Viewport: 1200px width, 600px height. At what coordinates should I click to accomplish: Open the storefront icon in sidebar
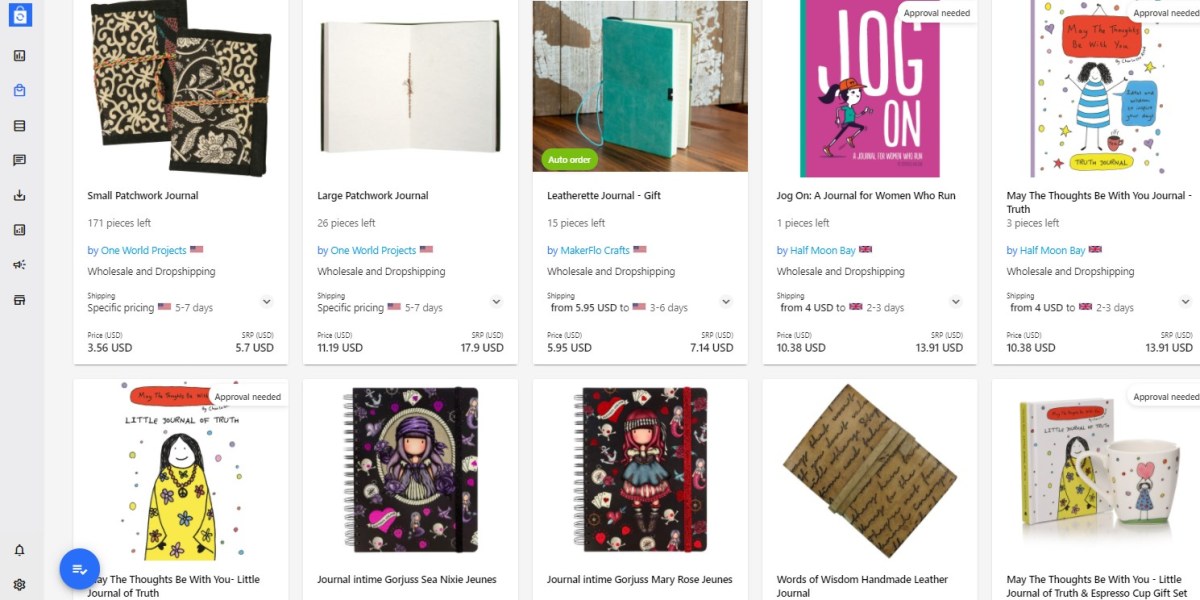pos(20,300)
